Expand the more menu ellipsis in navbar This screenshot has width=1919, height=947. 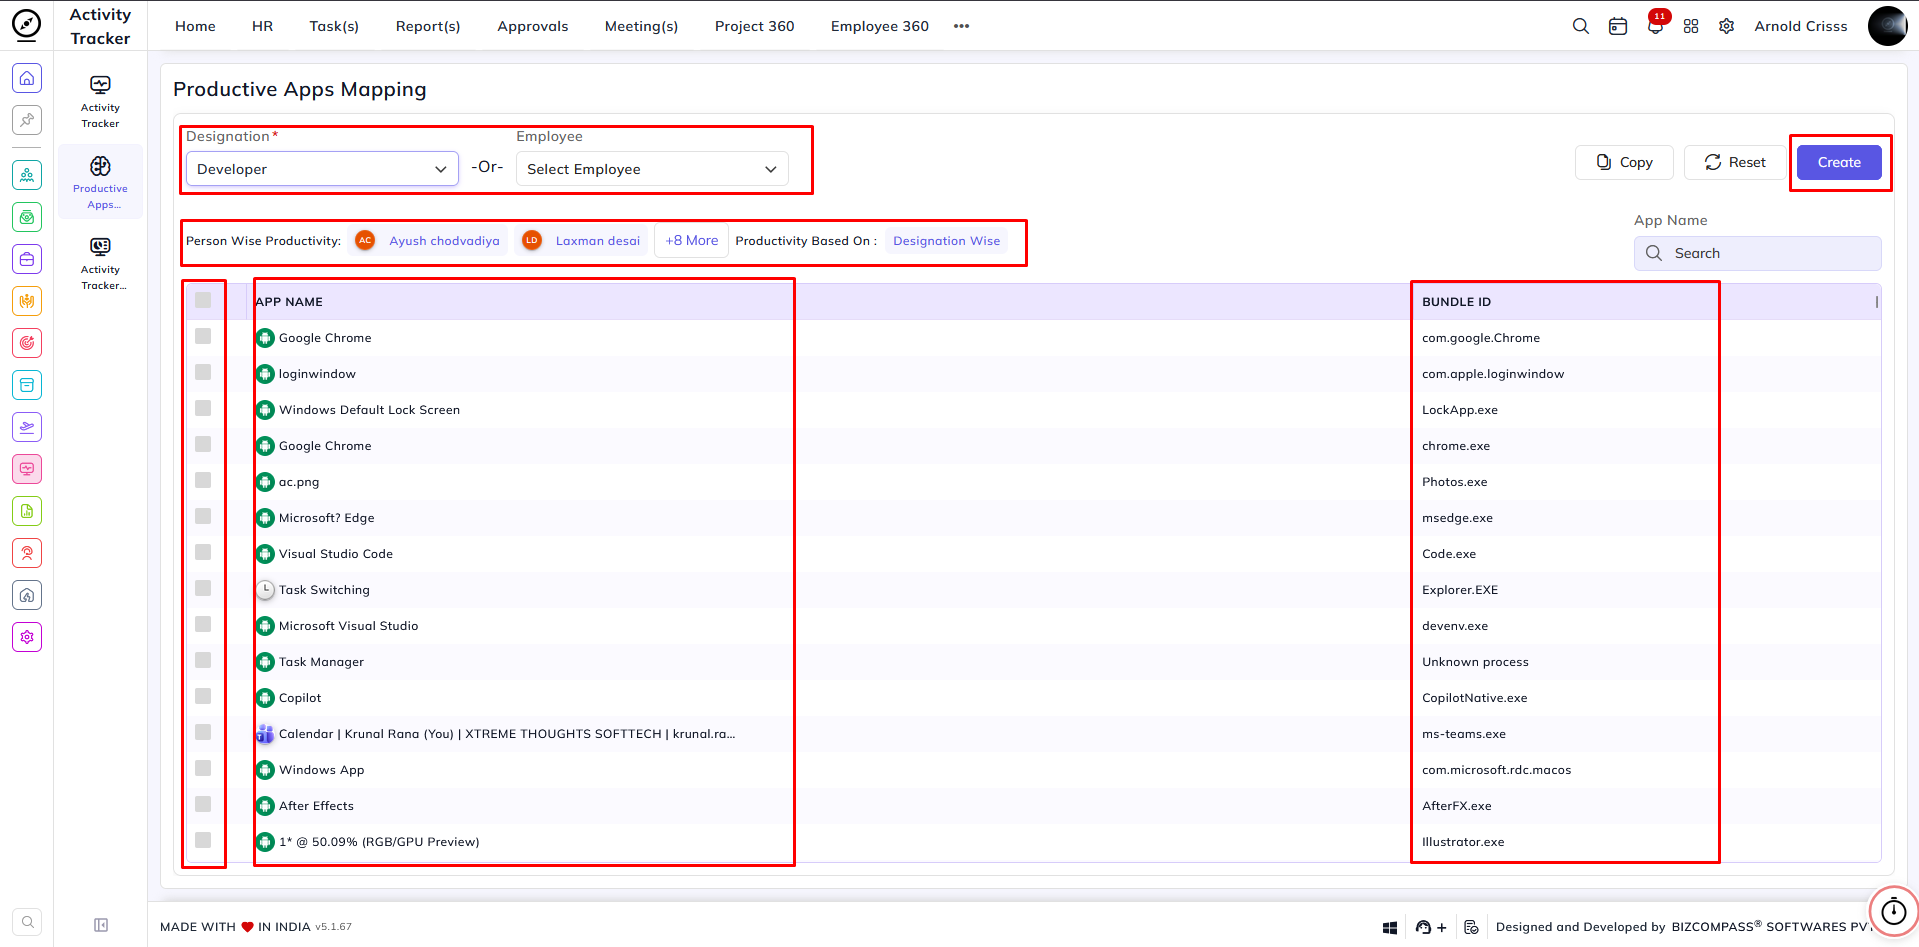click(961, 26)
